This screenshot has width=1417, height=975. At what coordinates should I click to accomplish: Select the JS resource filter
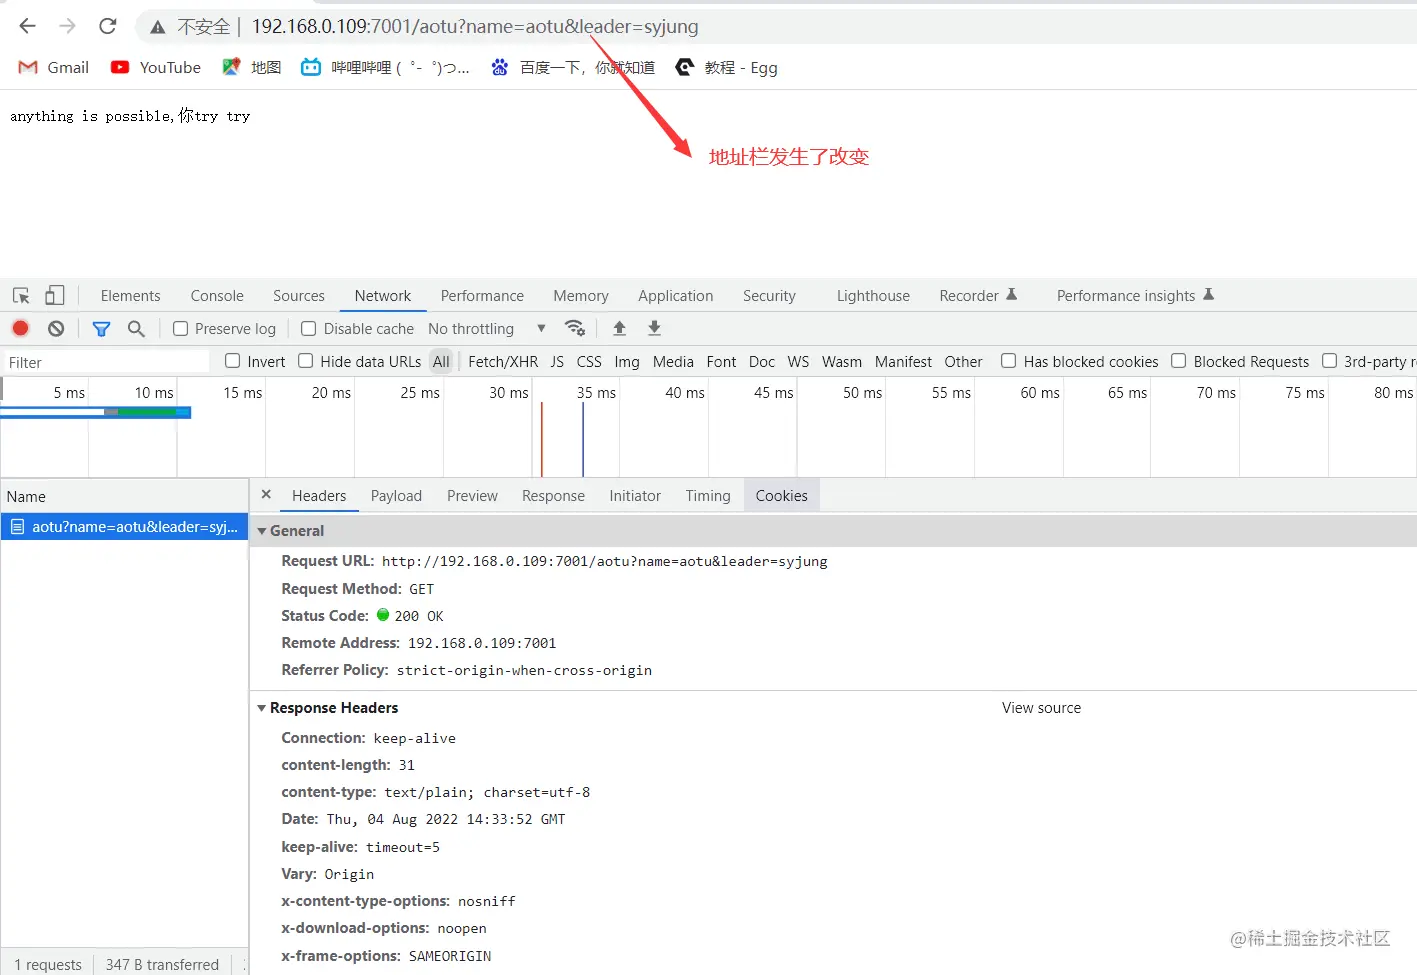[x=557, y=362]
